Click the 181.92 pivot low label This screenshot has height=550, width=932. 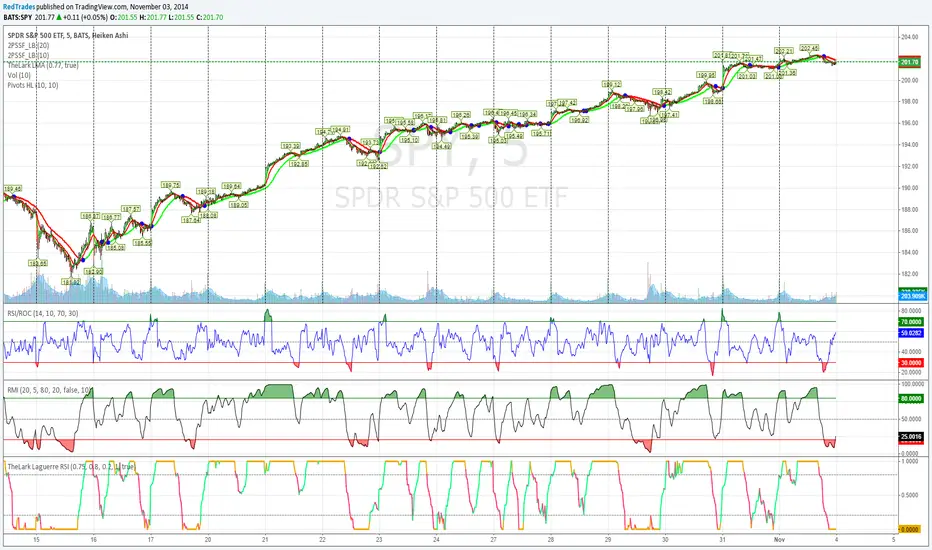(x=71, y=282)
